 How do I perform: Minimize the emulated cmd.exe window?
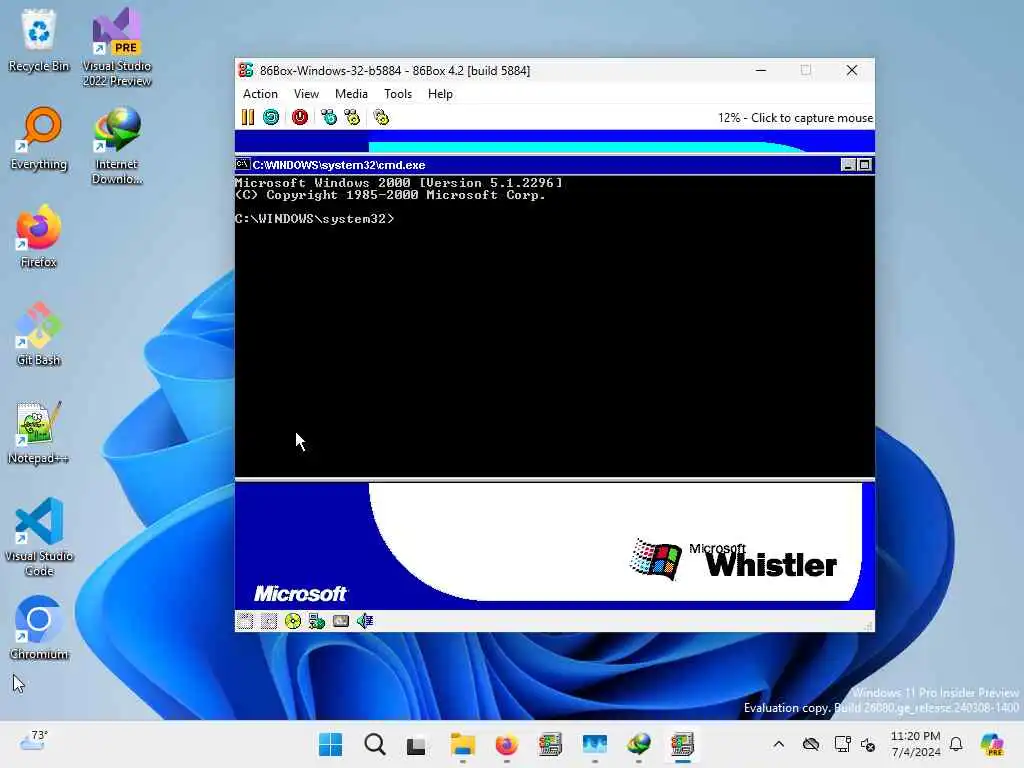point(848,165)
